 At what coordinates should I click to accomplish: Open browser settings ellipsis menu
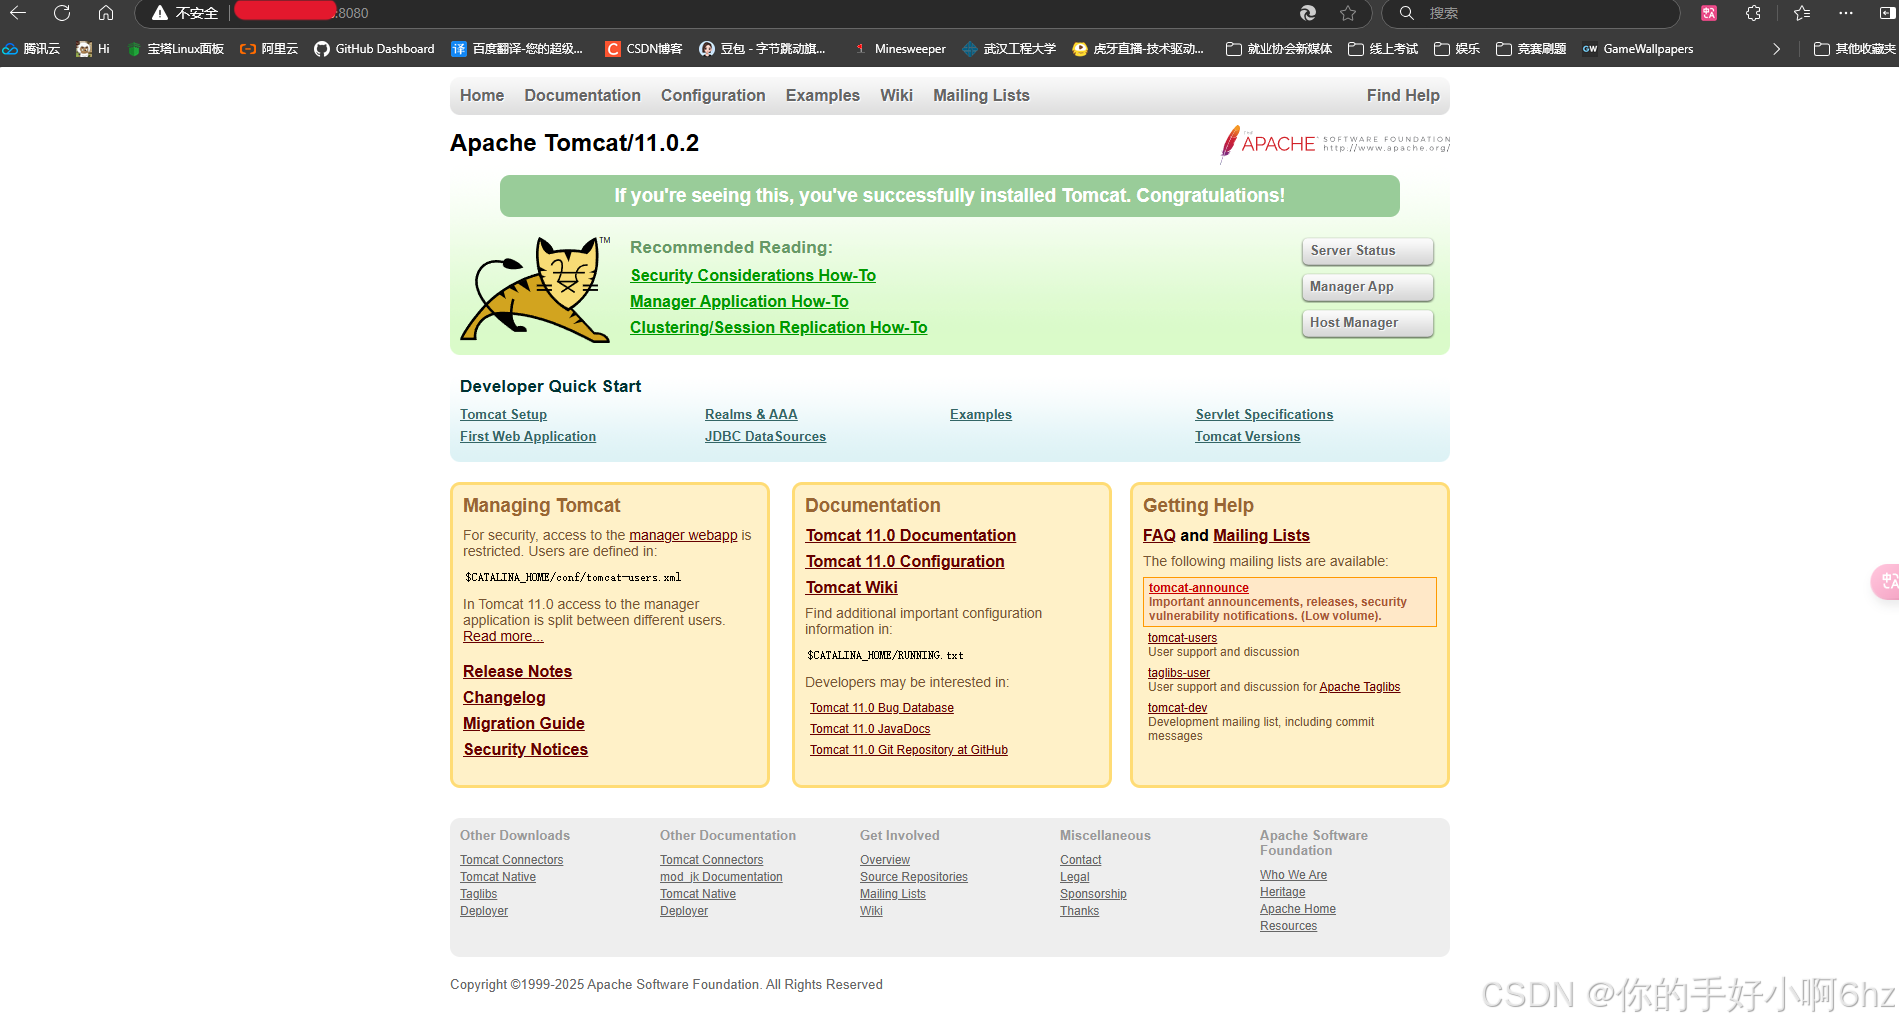click(x=1846, y=13)
